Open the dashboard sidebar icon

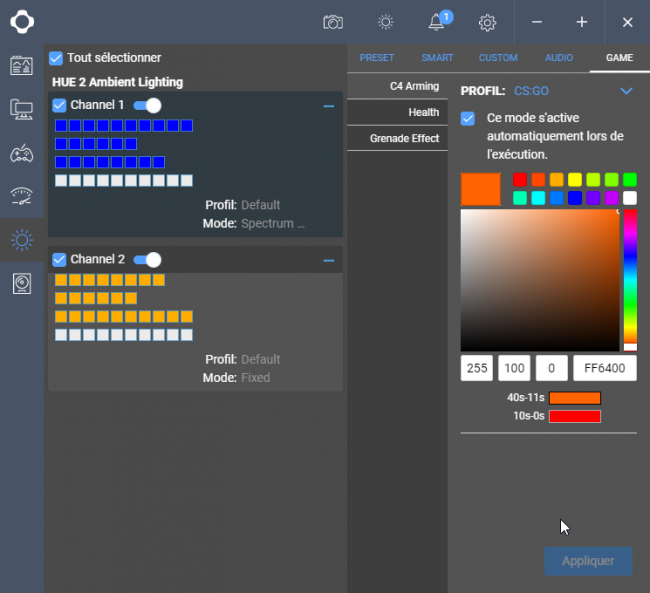click(22, 66)
